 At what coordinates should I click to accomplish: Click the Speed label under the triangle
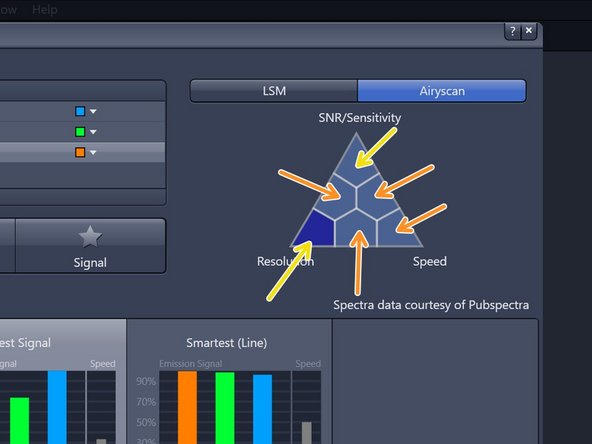tap(429, 261)
